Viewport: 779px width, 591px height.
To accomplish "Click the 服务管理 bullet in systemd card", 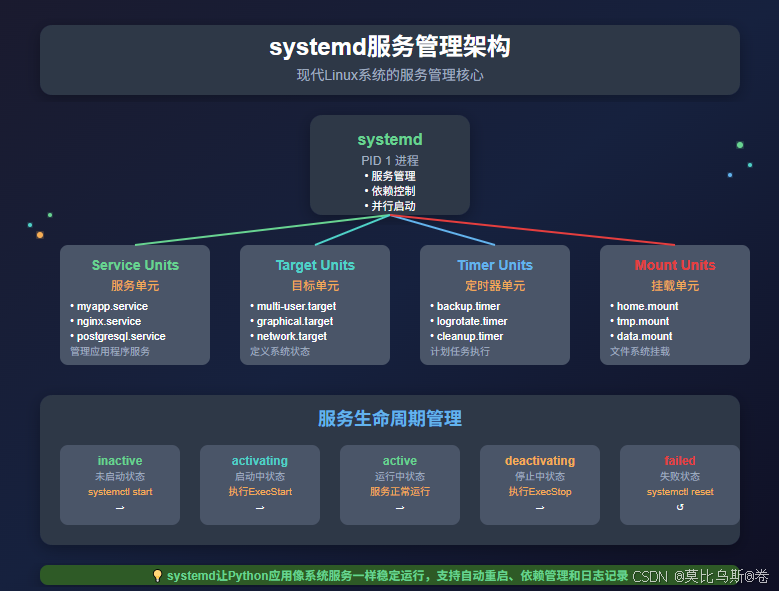I will click(x=390, y=176).
